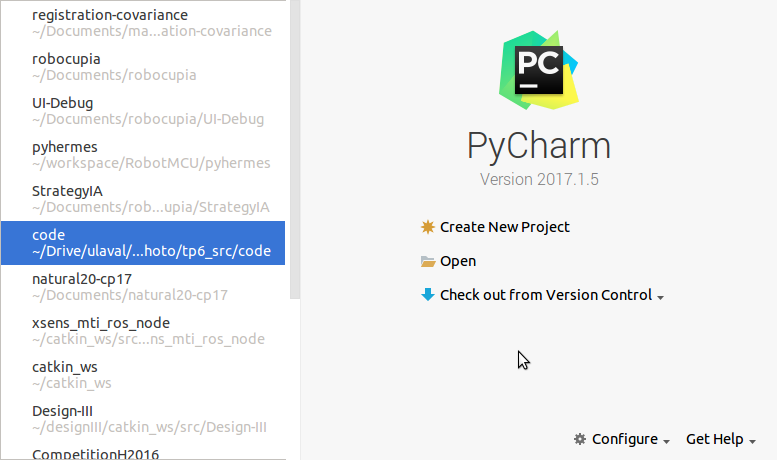Click the Version 2017.1.5 text
The width and height of the screenshot is (777, 460).
(539, 179)
